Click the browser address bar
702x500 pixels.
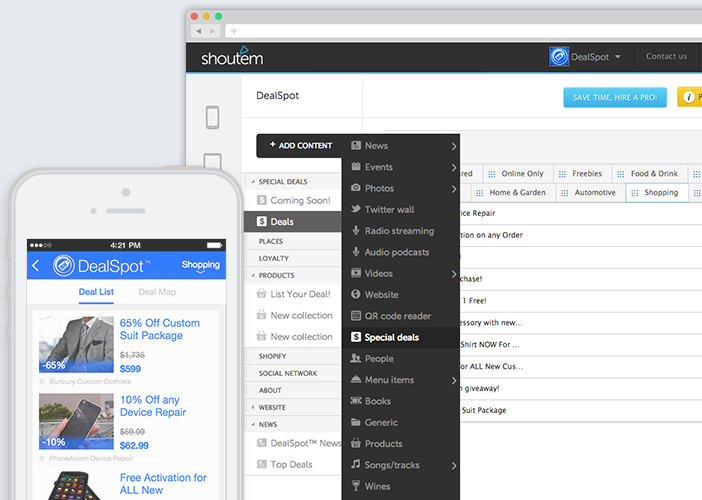click(x=463, y=31)
